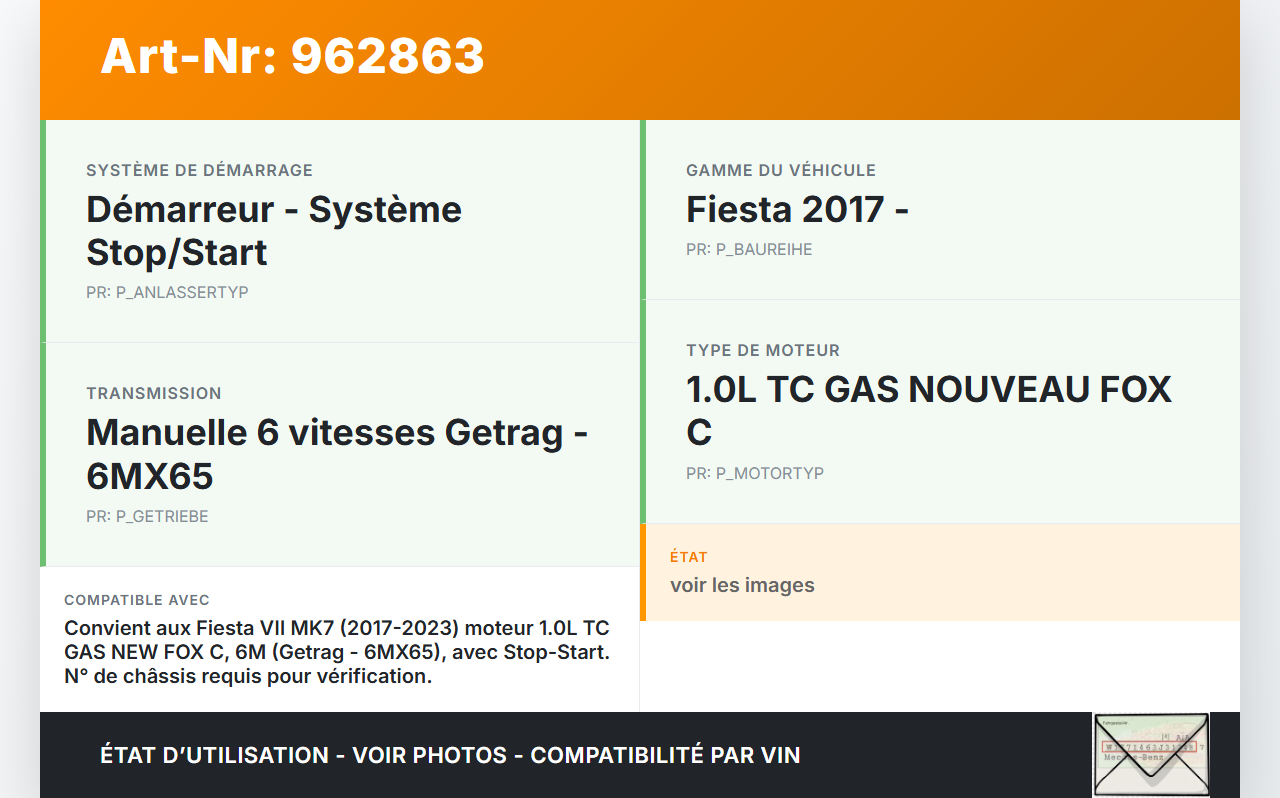Image resolution: width=1280 pixels, height=798 pixels.
Task: Click the envelope VIN icon
Action: (x=1150, y=754)
